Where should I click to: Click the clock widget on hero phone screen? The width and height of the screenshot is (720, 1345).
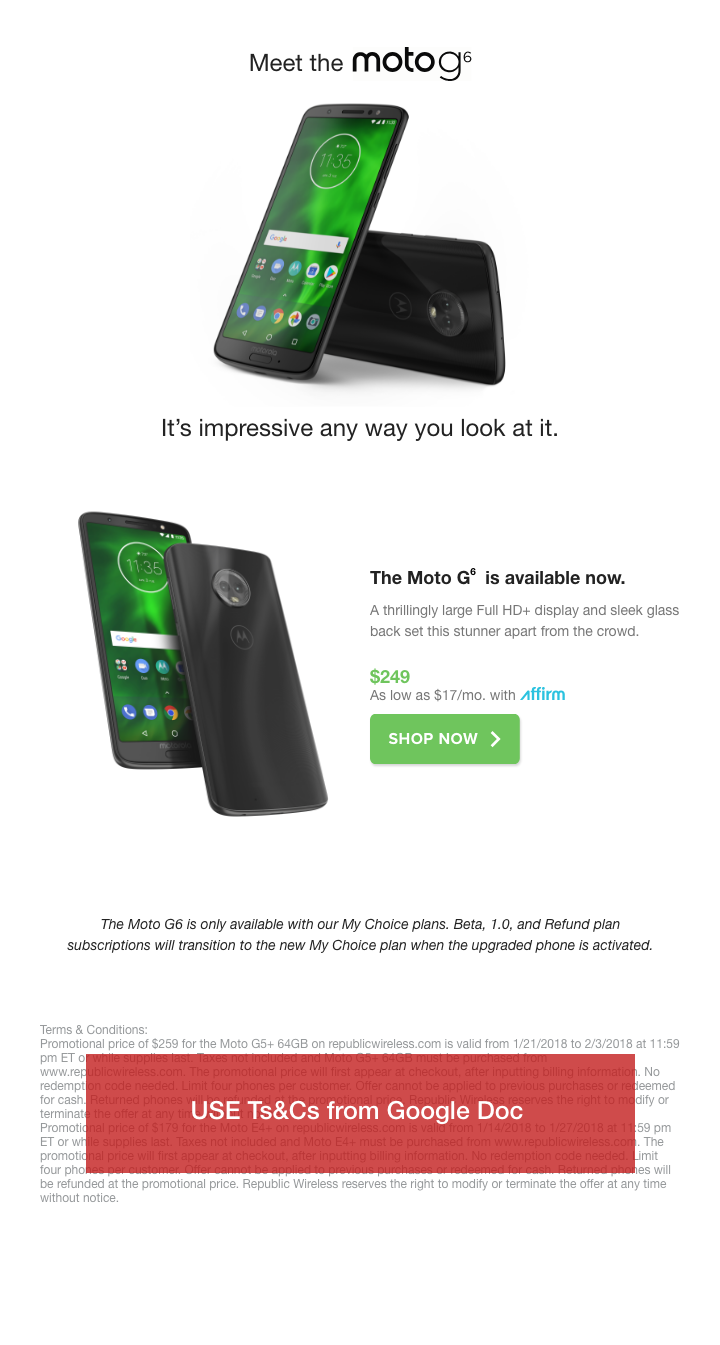pyautogui.click(x=336, y=160)
